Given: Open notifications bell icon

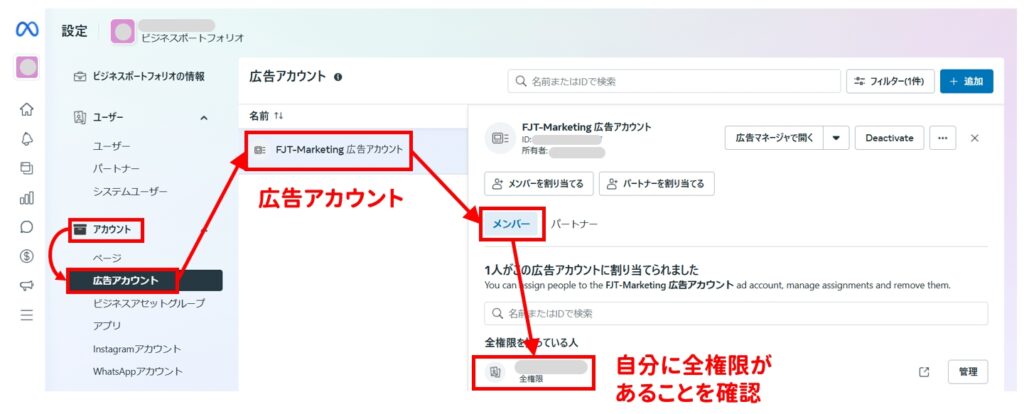Looking at the screenshot, I should [27, 139].
